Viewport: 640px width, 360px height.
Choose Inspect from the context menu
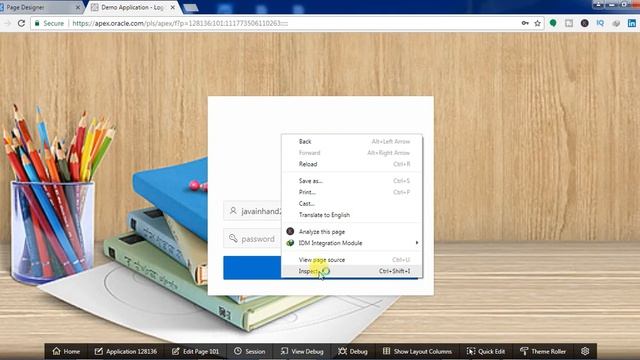[x=351, y=271]
